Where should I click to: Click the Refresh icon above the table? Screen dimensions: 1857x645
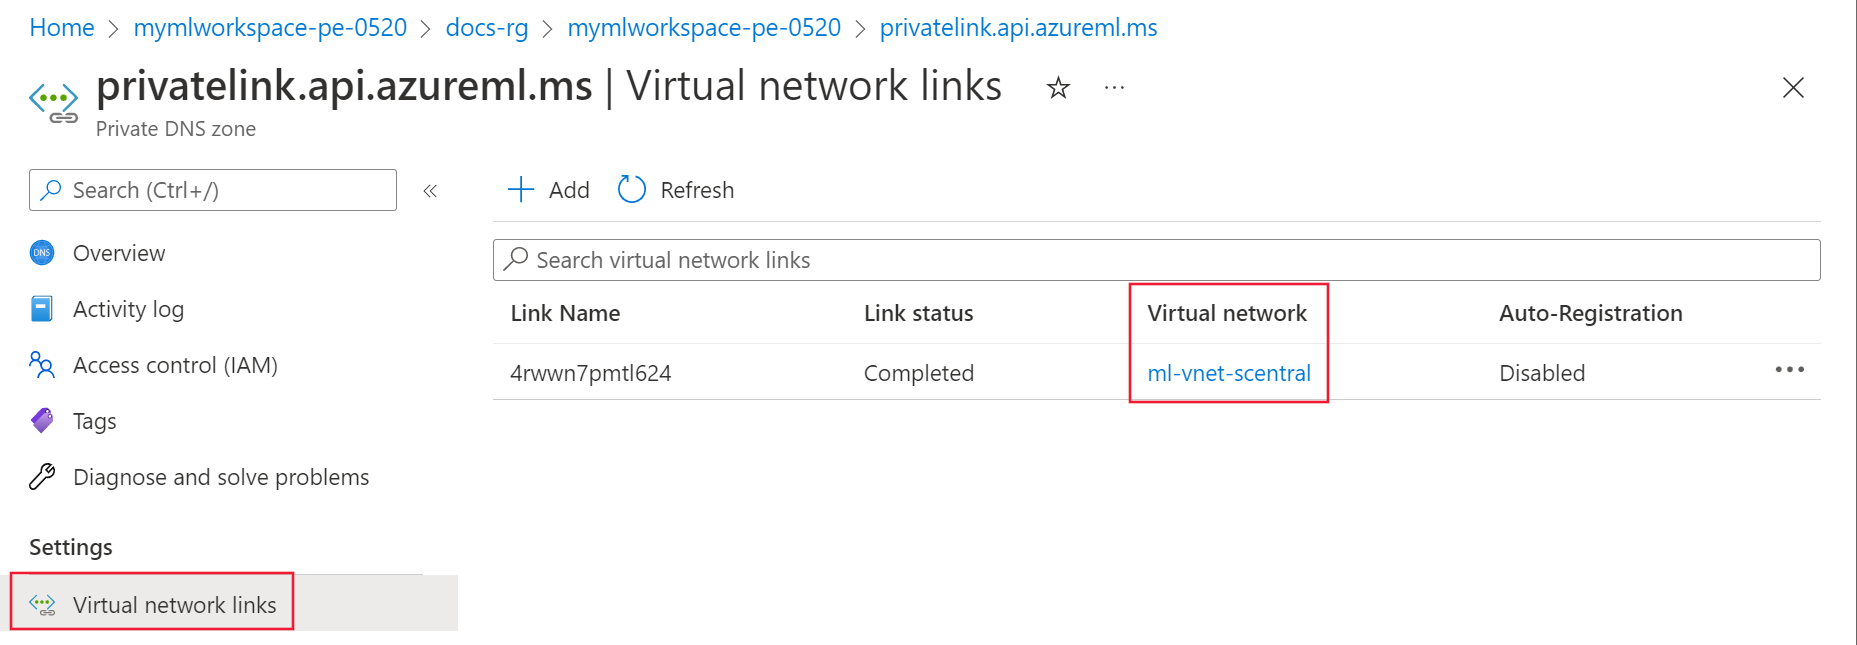[631, 189]
